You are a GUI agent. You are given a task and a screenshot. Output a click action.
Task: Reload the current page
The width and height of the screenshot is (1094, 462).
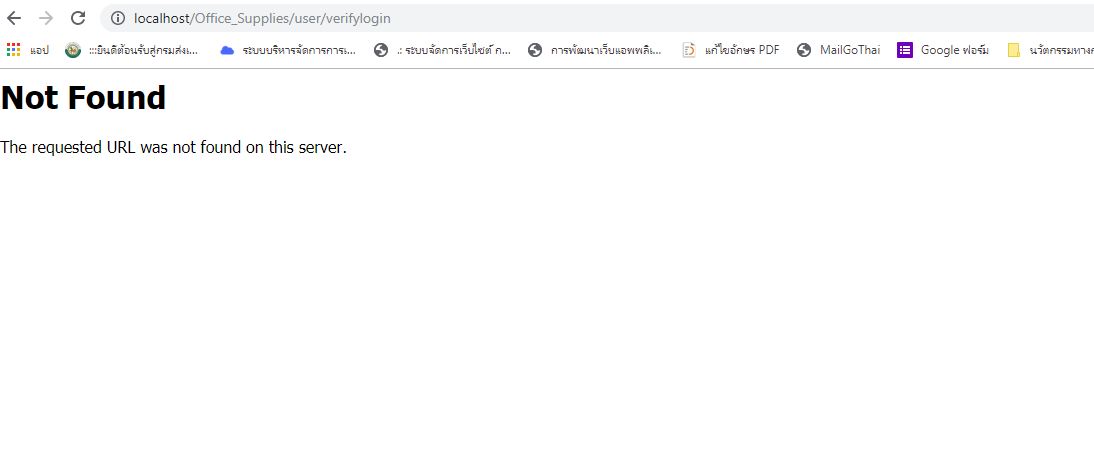(x=78, y=18)
